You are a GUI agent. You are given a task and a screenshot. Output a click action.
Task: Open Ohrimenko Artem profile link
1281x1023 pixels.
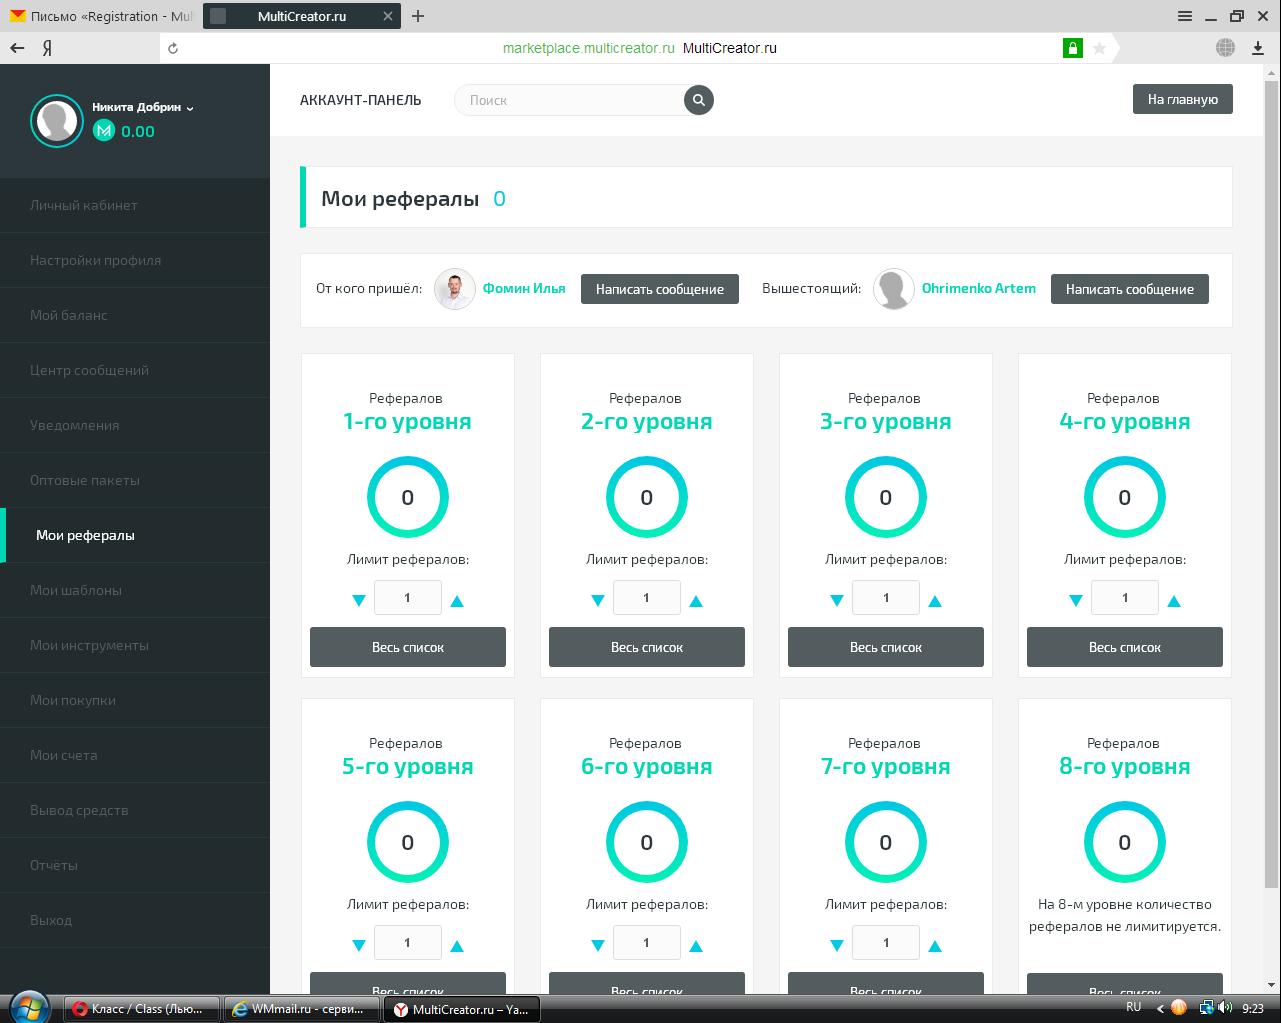click(979, 288)
